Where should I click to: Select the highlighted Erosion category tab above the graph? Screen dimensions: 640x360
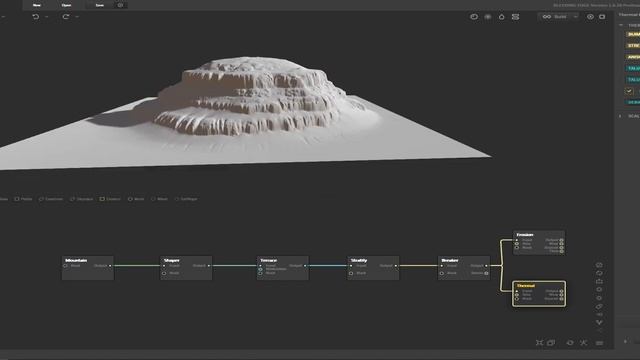point(110,199)
